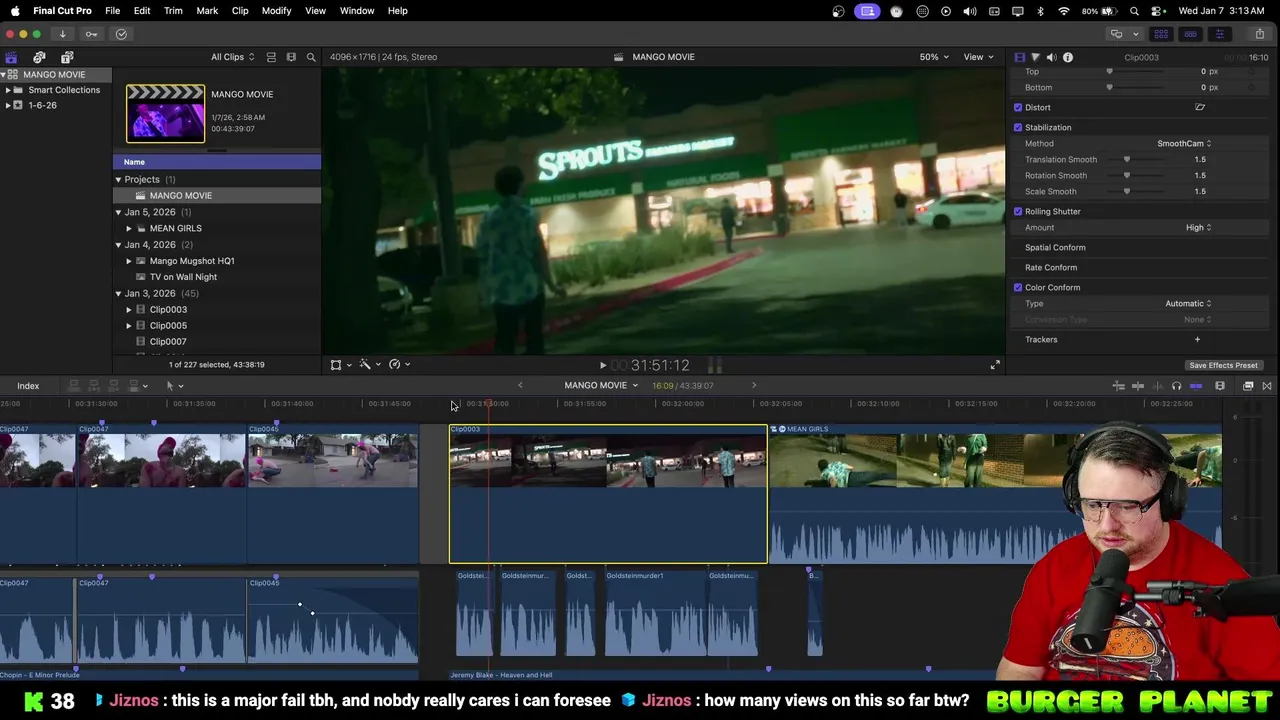Open the Modify menu
The height and width of the screenshot is (720, 1280).
click(x=276, y=11)
